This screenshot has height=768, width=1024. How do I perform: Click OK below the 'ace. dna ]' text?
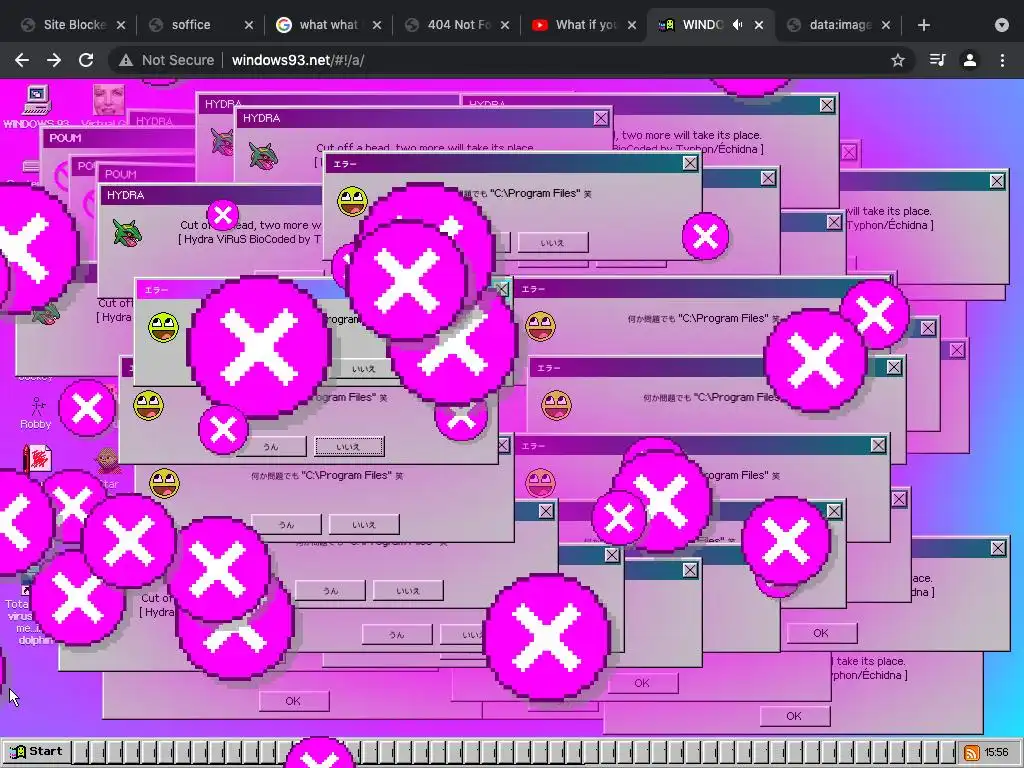coord(821,633)
